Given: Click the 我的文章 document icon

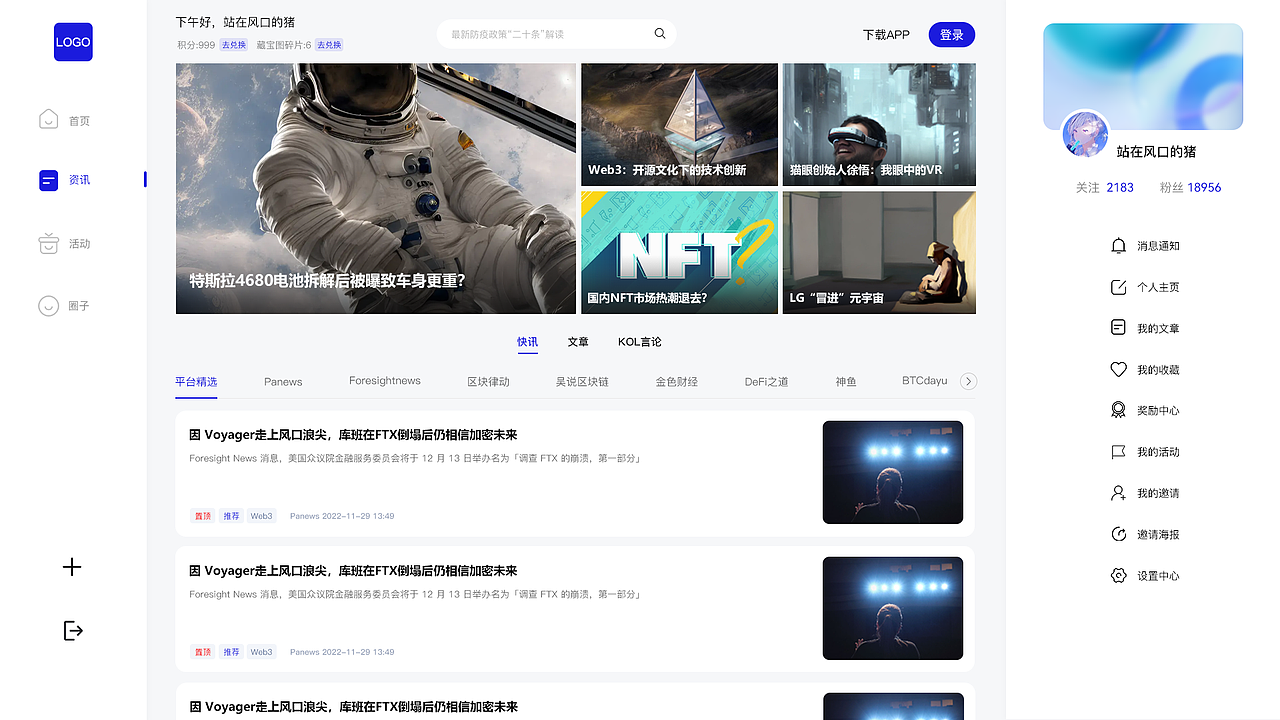Looking at the screenshot, I should (1119, 328).
